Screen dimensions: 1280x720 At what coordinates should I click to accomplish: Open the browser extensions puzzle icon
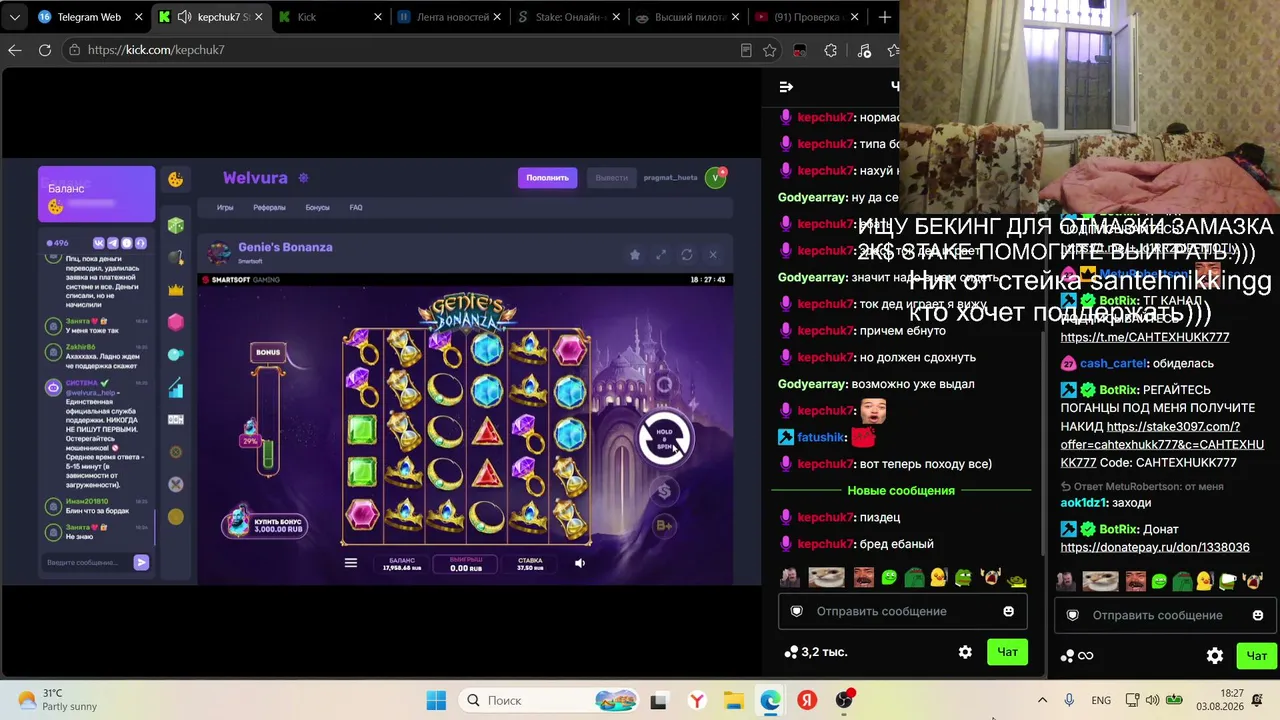point(830,50)
